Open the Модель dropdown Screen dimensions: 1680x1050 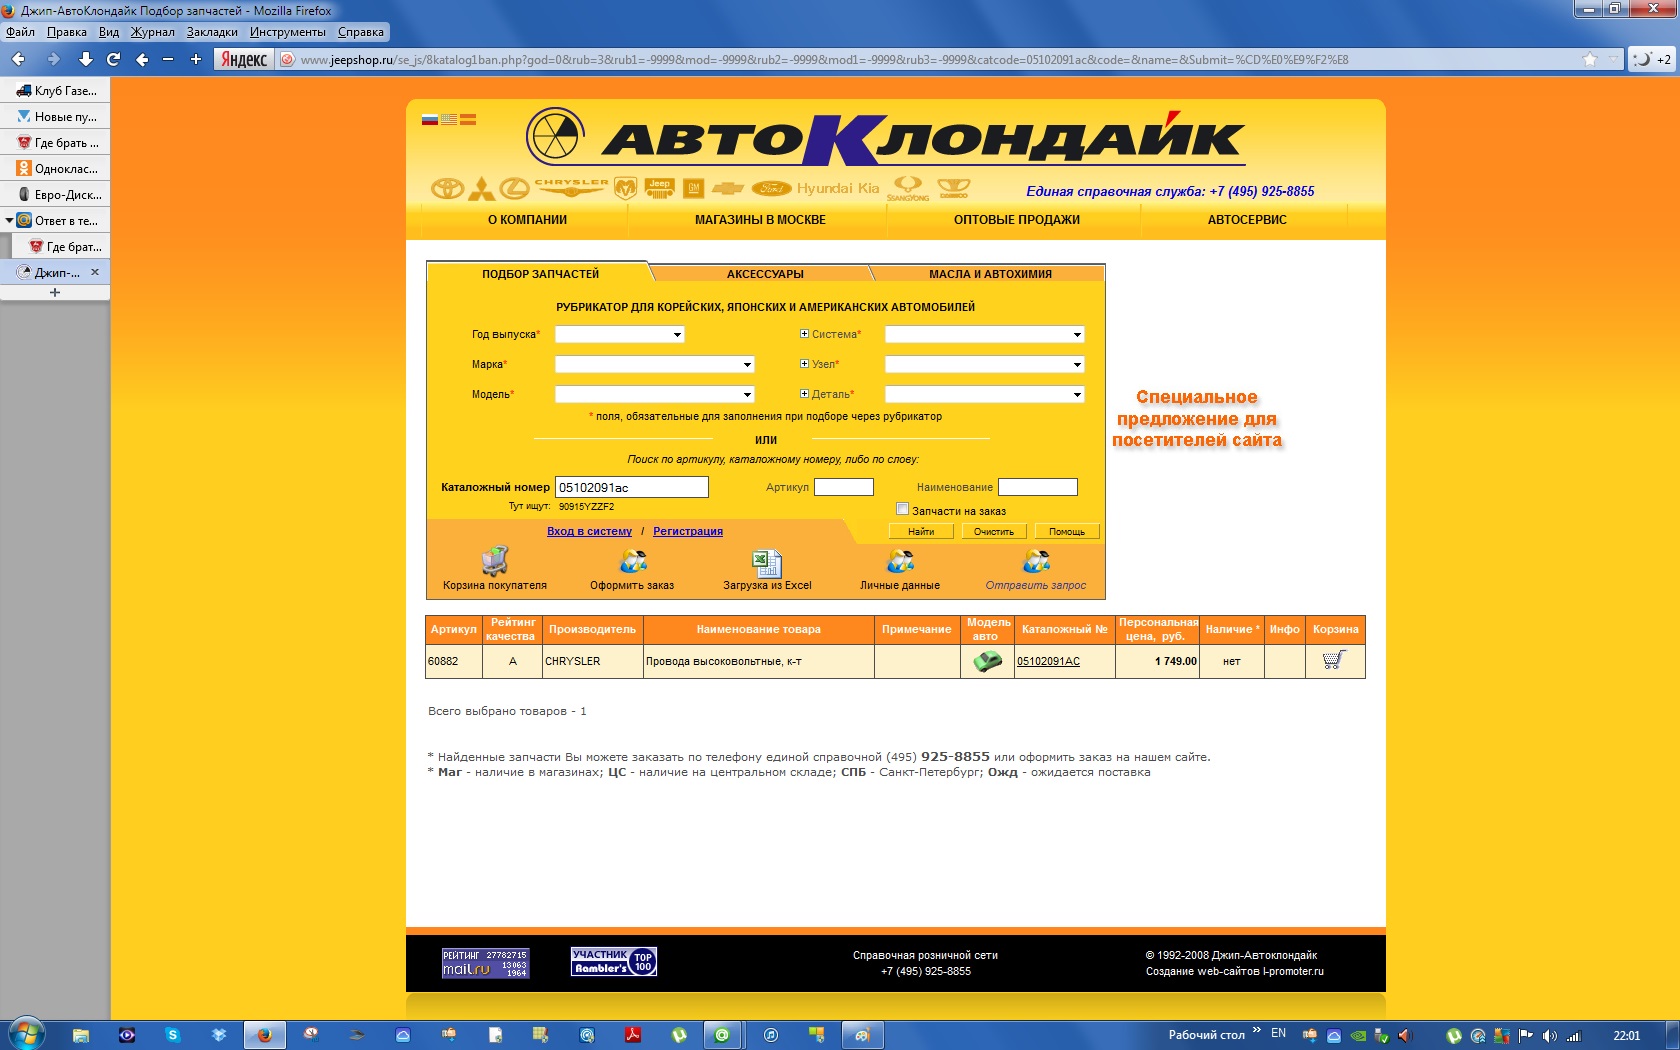point(655,395)
